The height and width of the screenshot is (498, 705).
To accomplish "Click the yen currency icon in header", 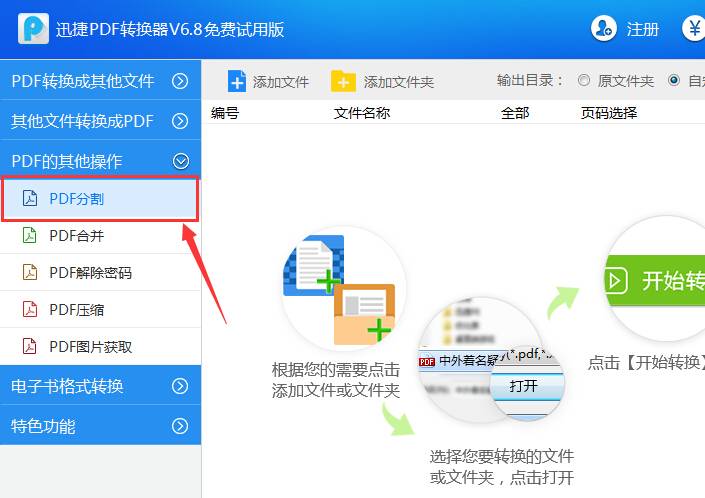I will pyautogui.click(x=693, y=29).
